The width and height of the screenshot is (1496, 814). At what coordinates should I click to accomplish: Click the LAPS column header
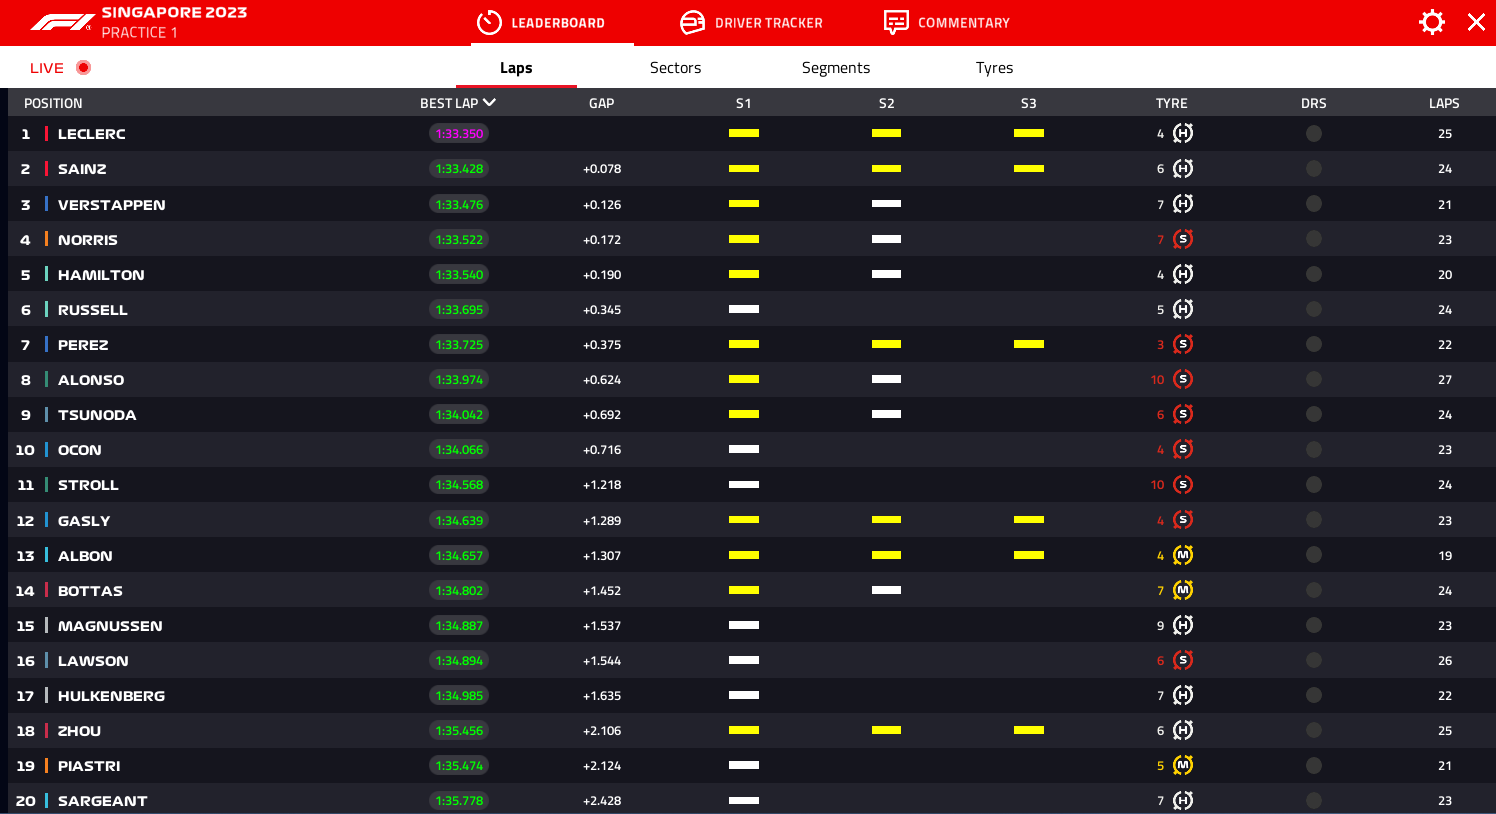[1444, 103]
